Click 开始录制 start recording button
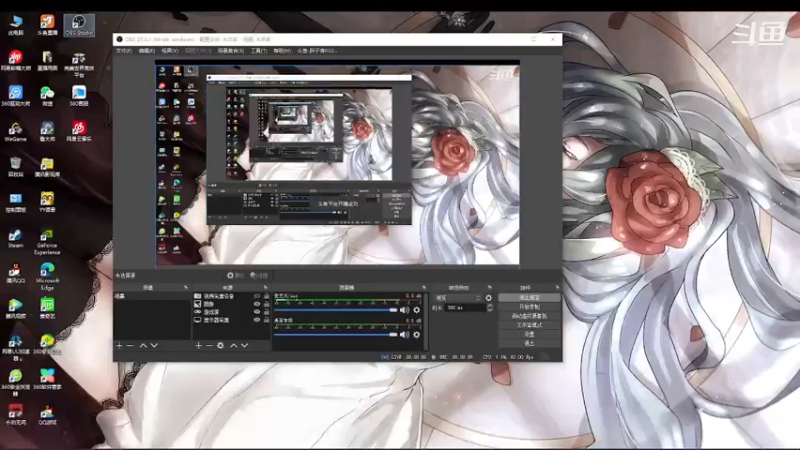800x450 pixels. pyautogui.click(x=529, y=307)
